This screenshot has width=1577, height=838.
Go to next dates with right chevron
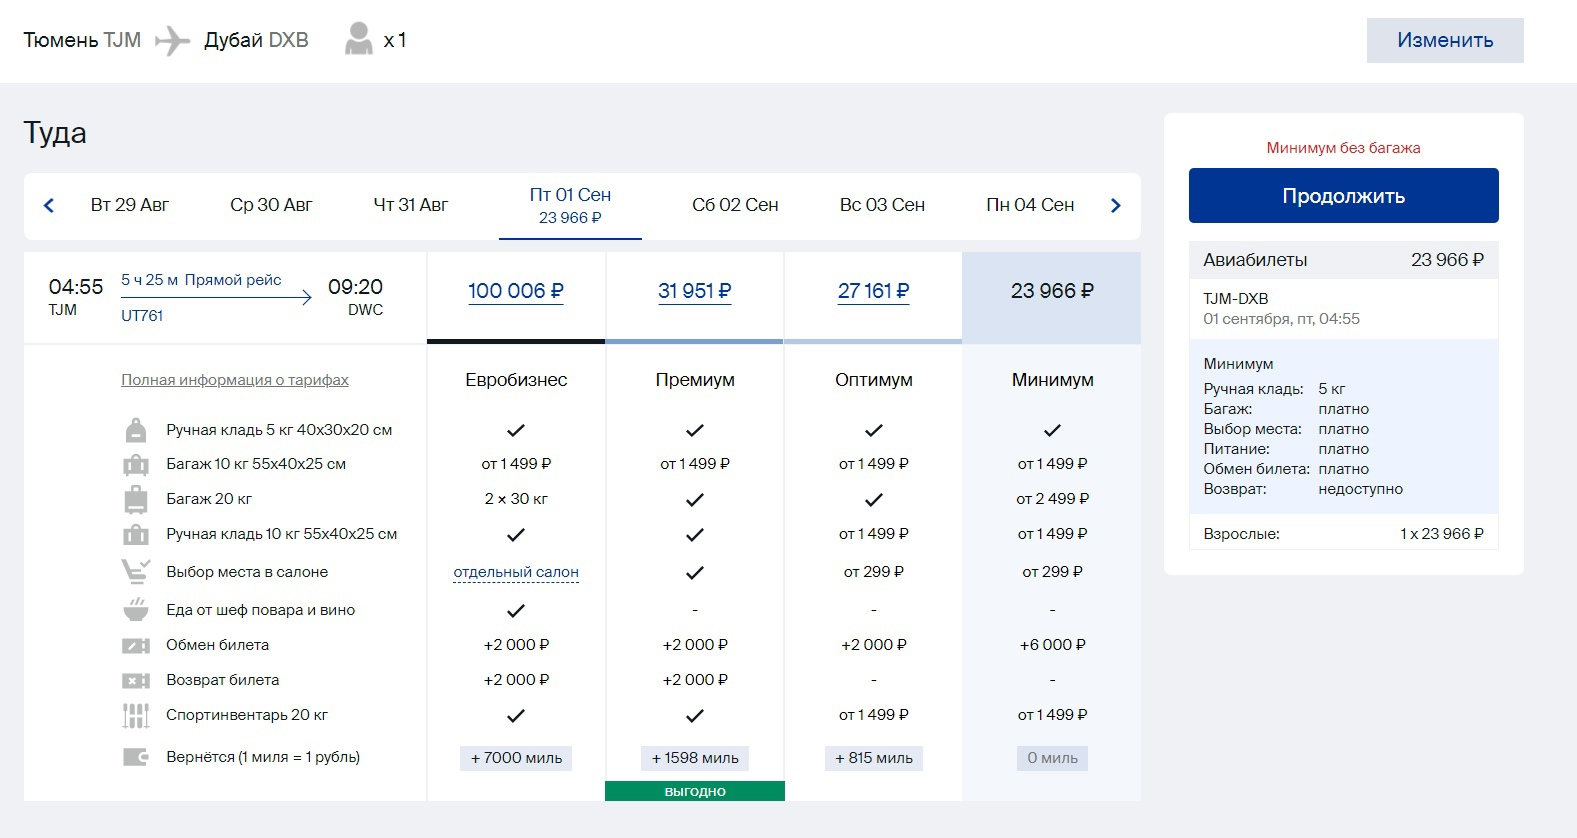[x=1116, y=205]
